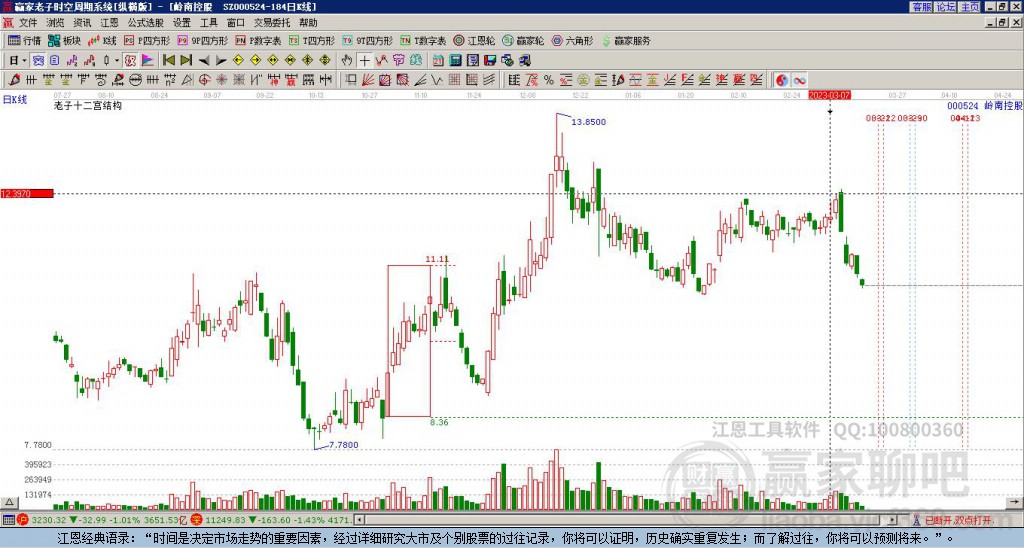Expand the 日 period dropdown
This screenshot has height=548, width=1024.
click(18, 60)
